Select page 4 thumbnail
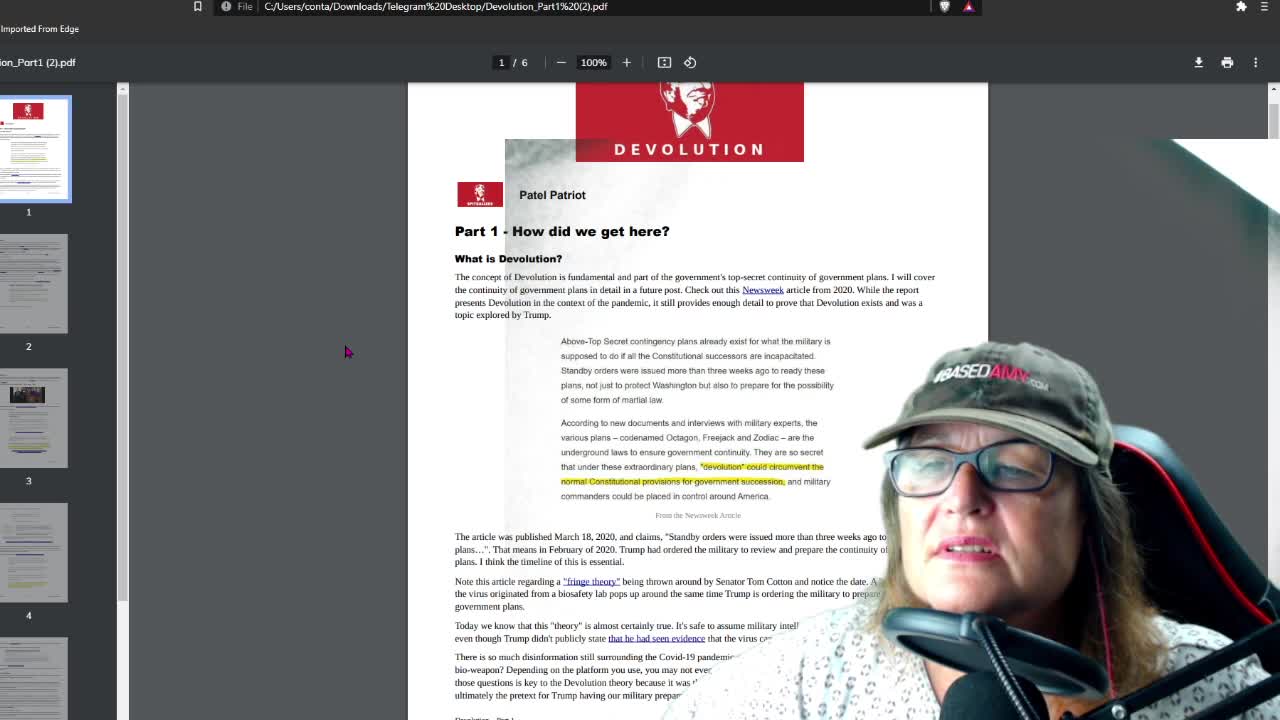This screenshot has width=1280, height=720. [34, 553]
